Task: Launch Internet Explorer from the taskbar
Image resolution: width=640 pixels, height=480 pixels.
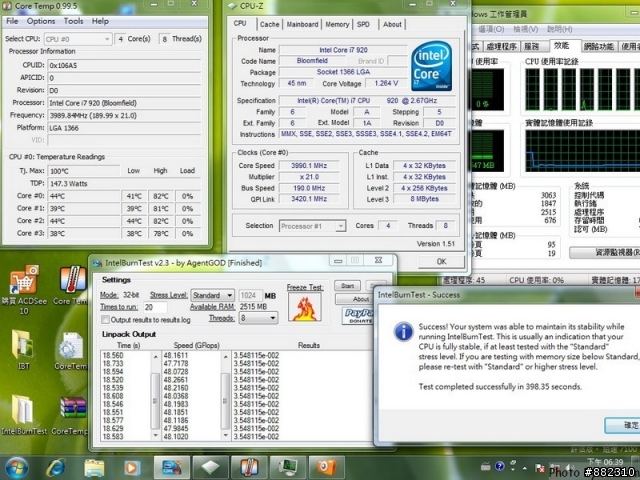Action: (x=56, y=468)
